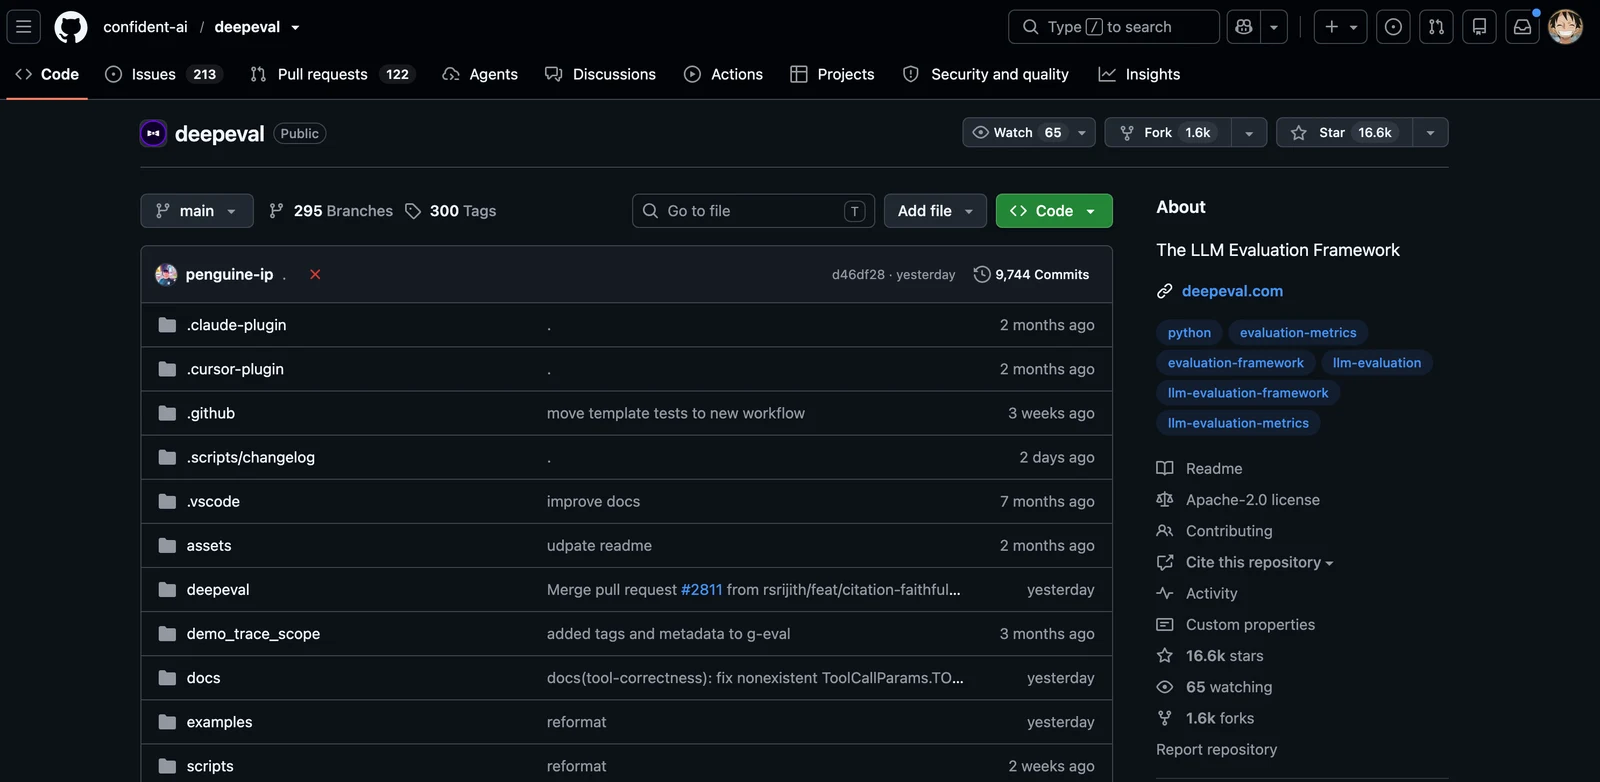This screenshot has height=782, width=1600.
Task: Open the notifications inbox icon
Action: (1522, 27)
